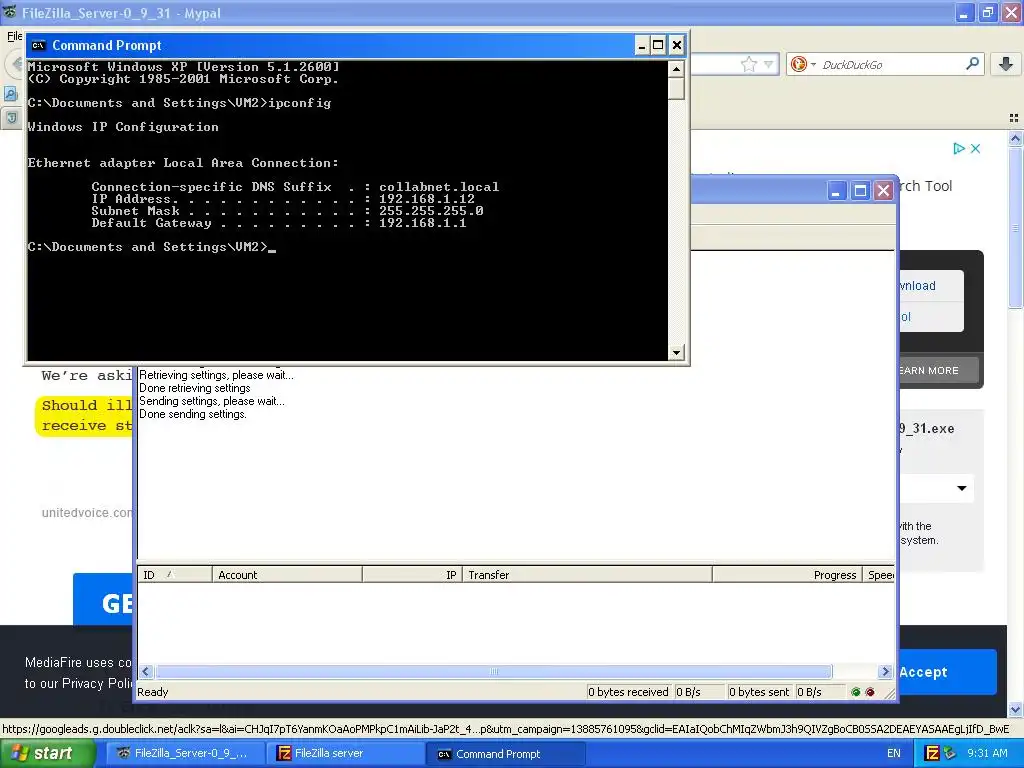Click browser page scroll down arrow

click(1015, 709)
